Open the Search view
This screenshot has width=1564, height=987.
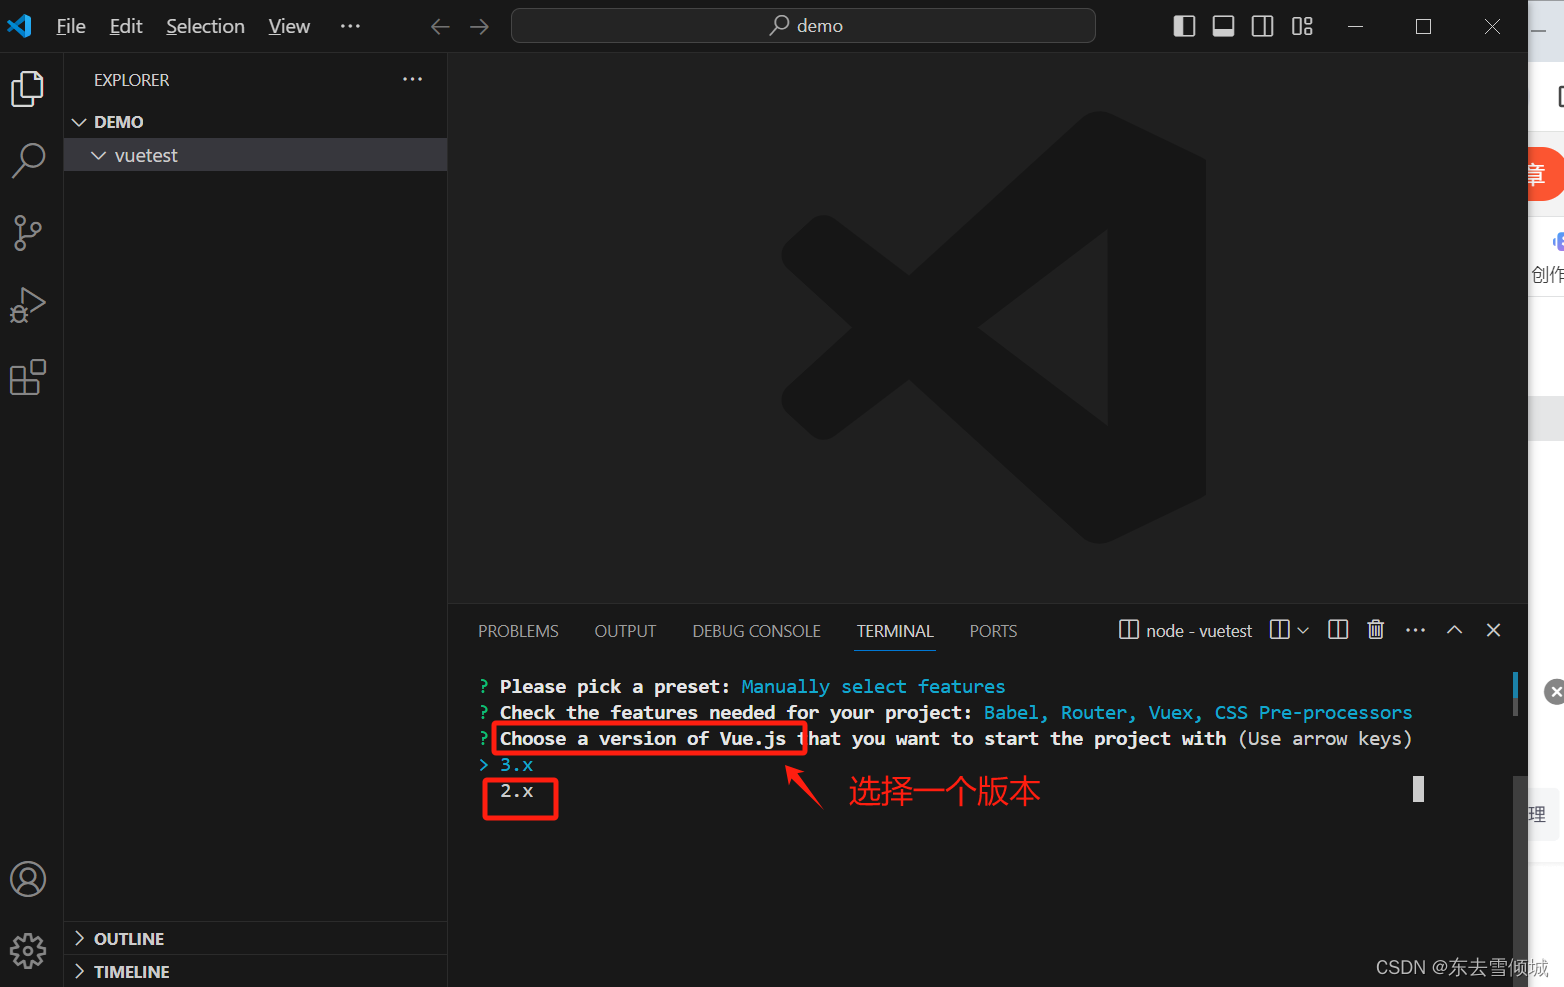pos(28,160)
